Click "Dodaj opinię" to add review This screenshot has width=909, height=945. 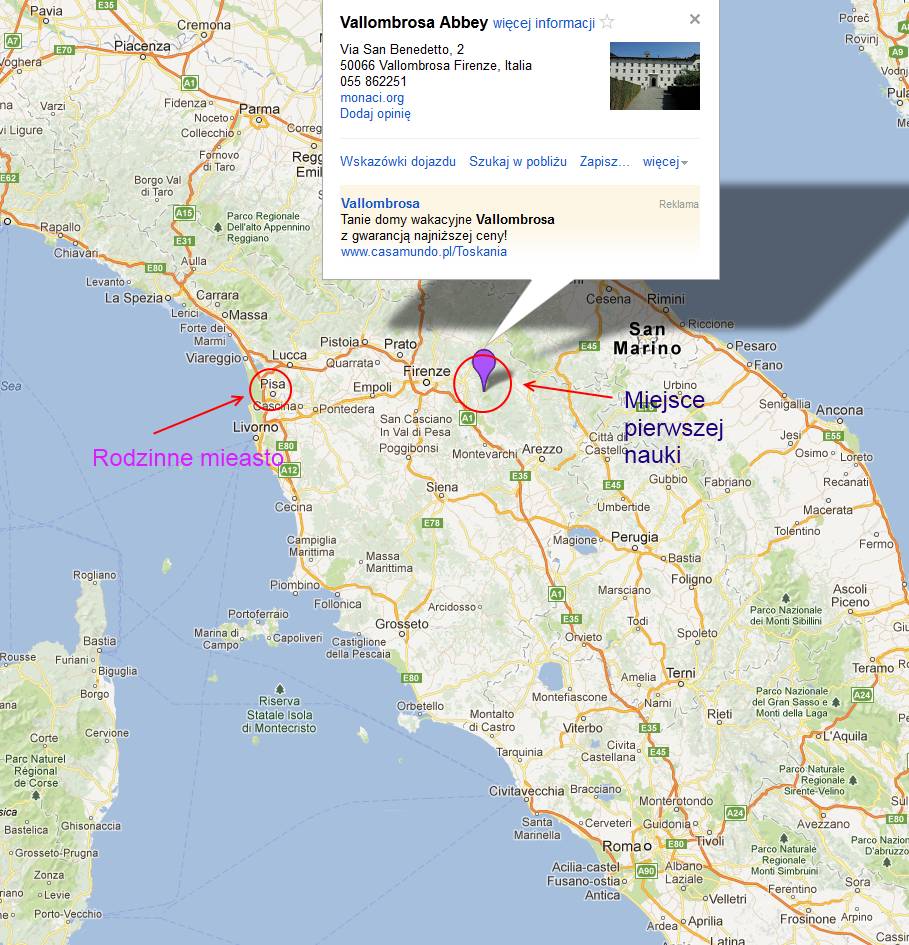tap(375, 114)
